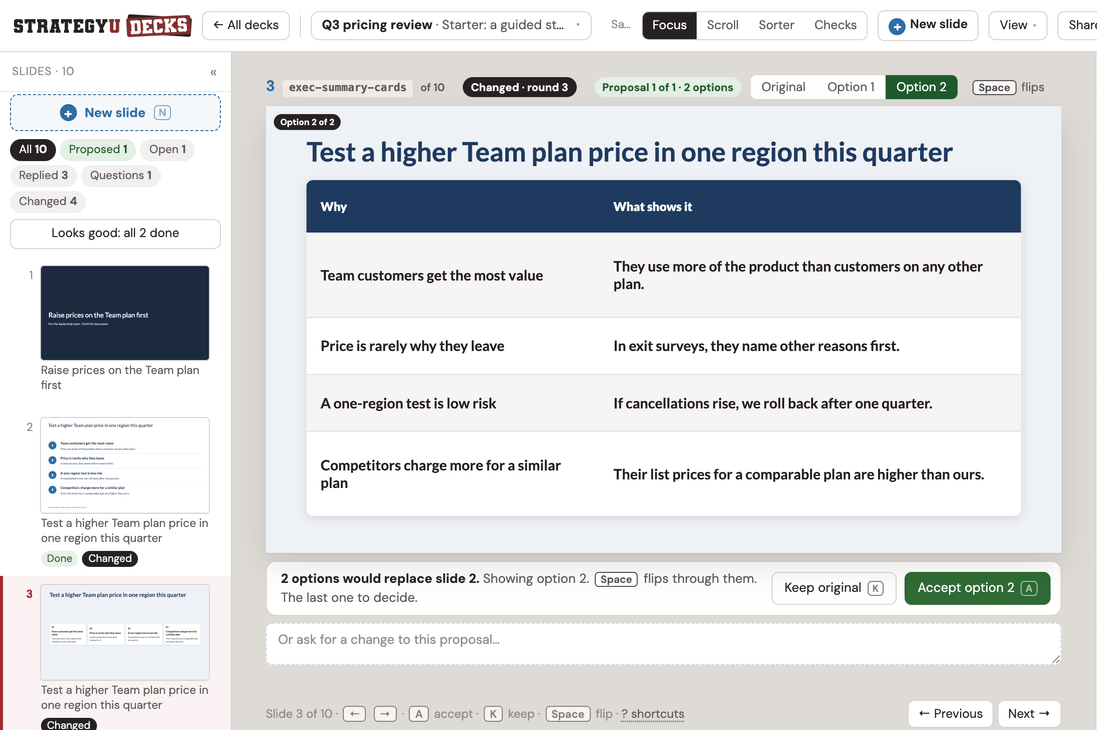Screen dimensions: 1097x730
Task: Click the Share button
Action: [1080, 25]
